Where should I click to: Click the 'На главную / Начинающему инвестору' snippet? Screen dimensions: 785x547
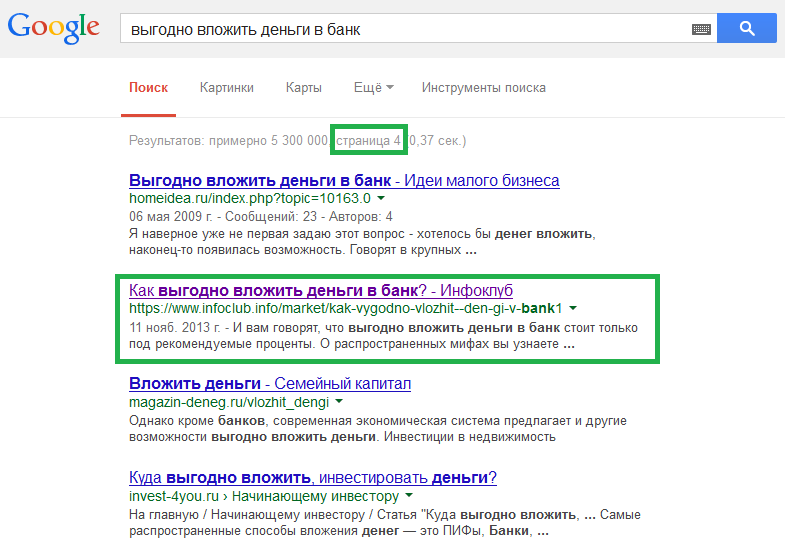tap(247, 514)
